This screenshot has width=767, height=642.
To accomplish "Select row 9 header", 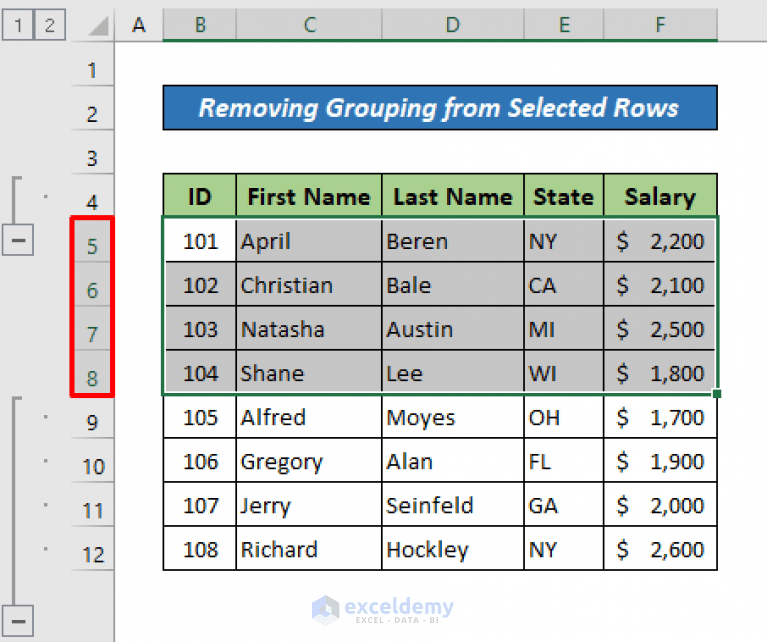I will pos(92,417).
